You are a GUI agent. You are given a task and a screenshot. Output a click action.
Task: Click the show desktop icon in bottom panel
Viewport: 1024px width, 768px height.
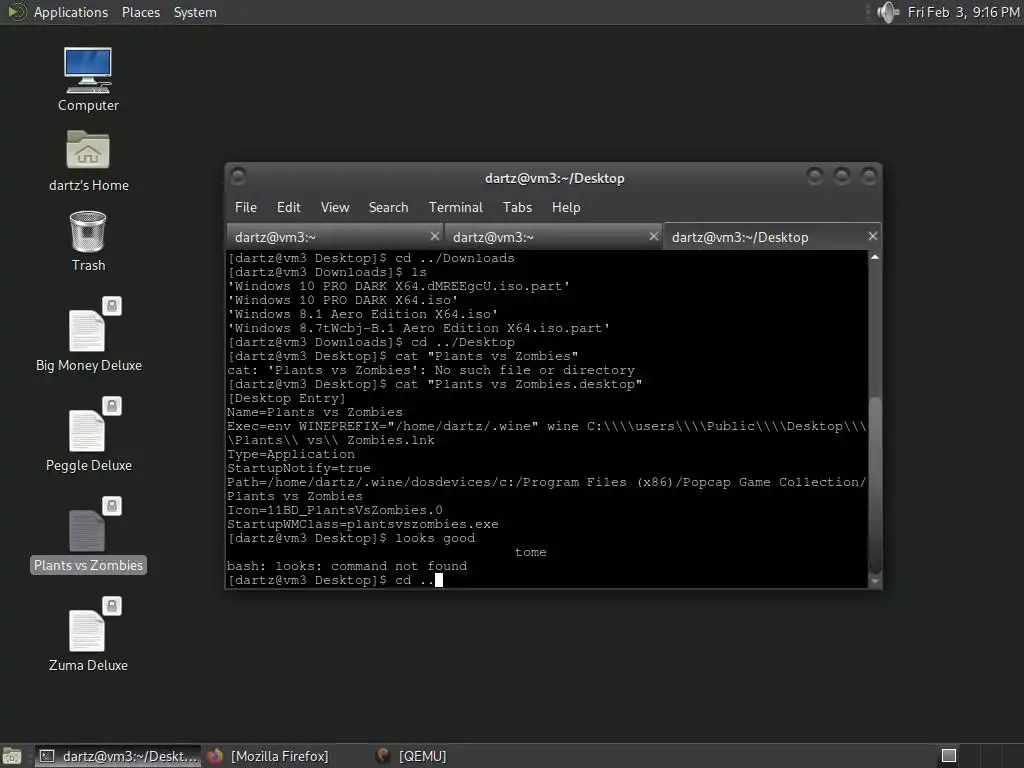[12, 756]
